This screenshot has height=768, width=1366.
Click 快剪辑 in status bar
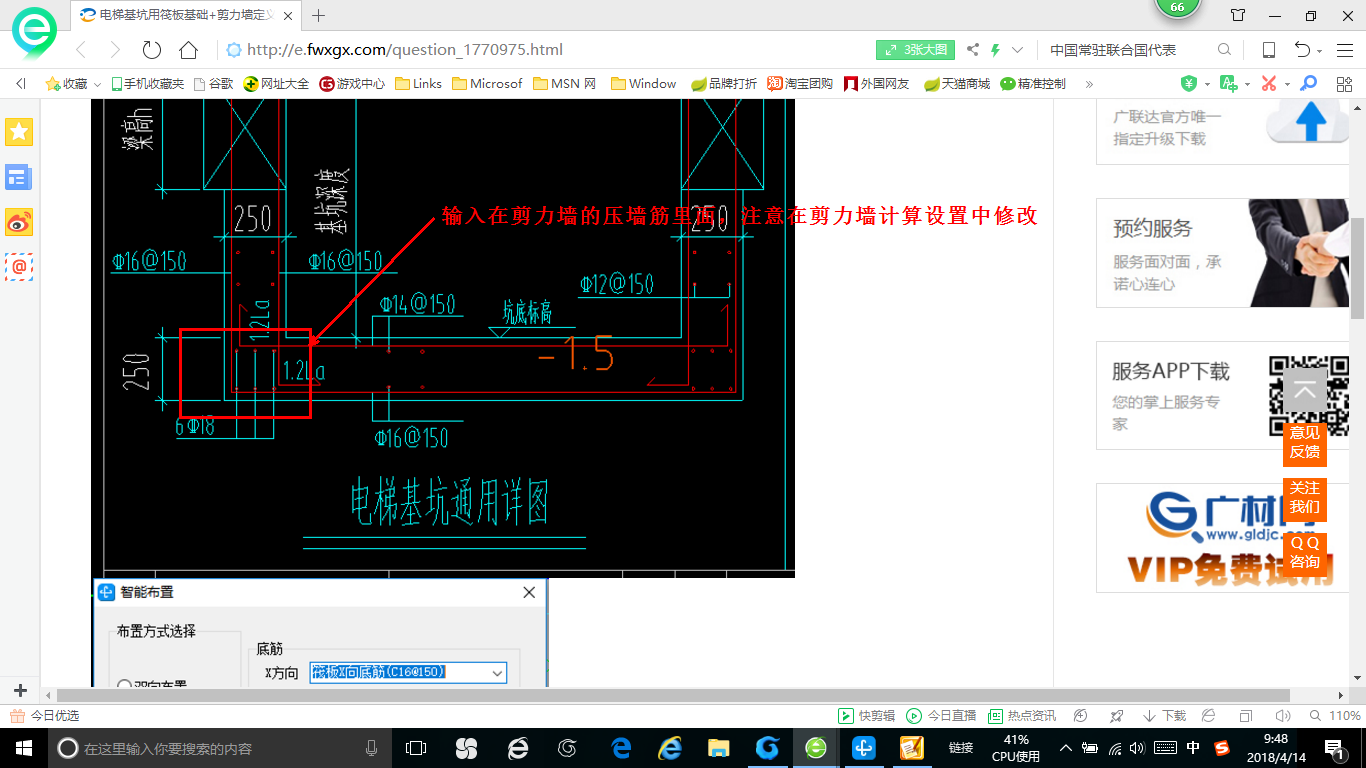coord(866,716)
